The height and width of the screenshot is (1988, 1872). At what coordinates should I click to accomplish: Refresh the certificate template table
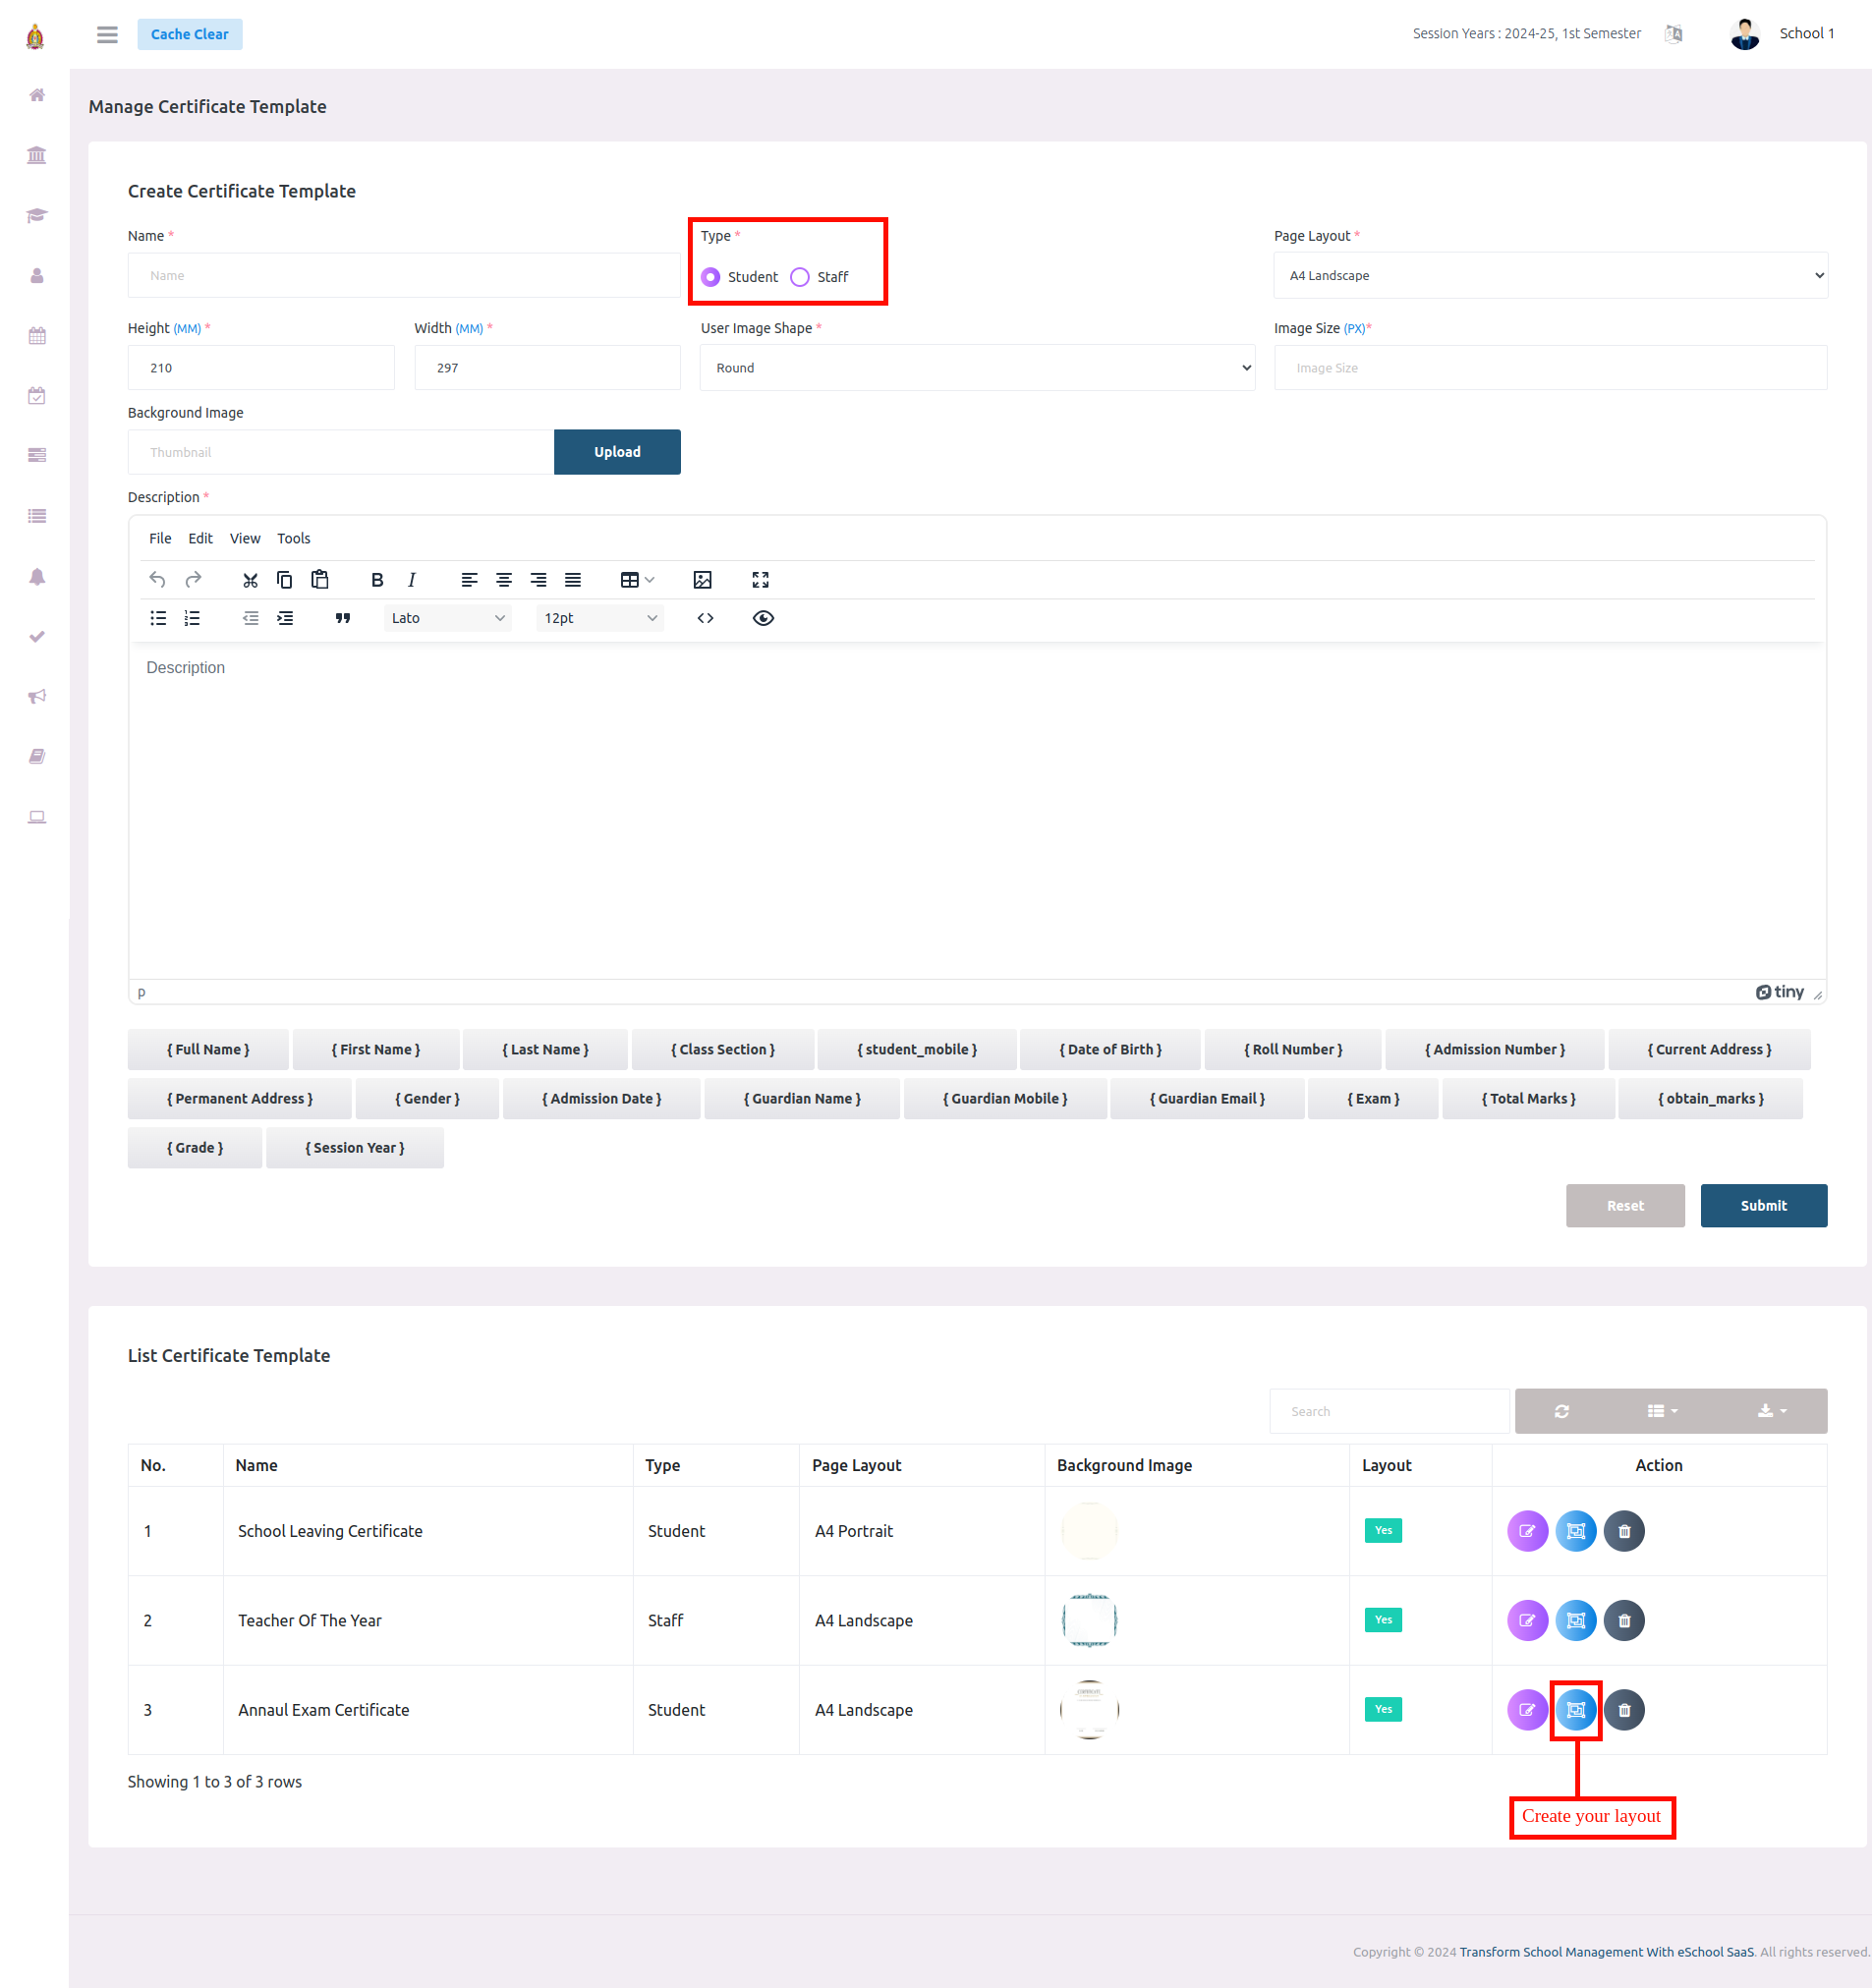(1562, 1411)
